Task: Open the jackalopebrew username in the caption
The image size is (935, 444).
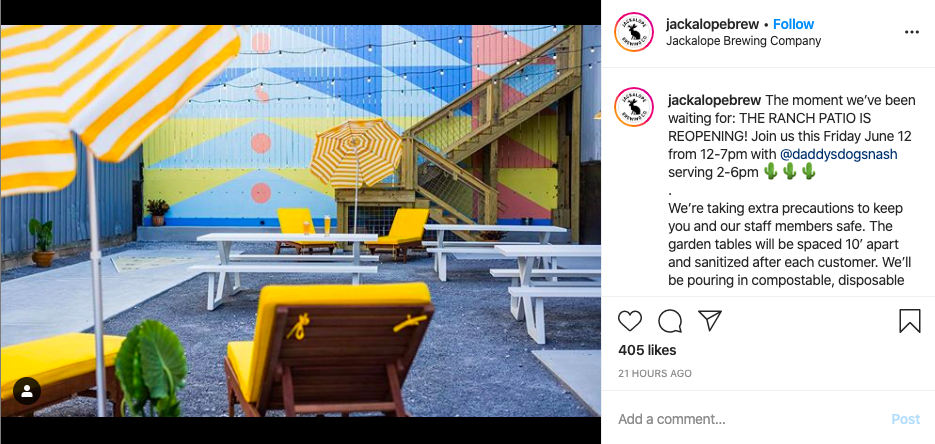Action: pos(714,100)
